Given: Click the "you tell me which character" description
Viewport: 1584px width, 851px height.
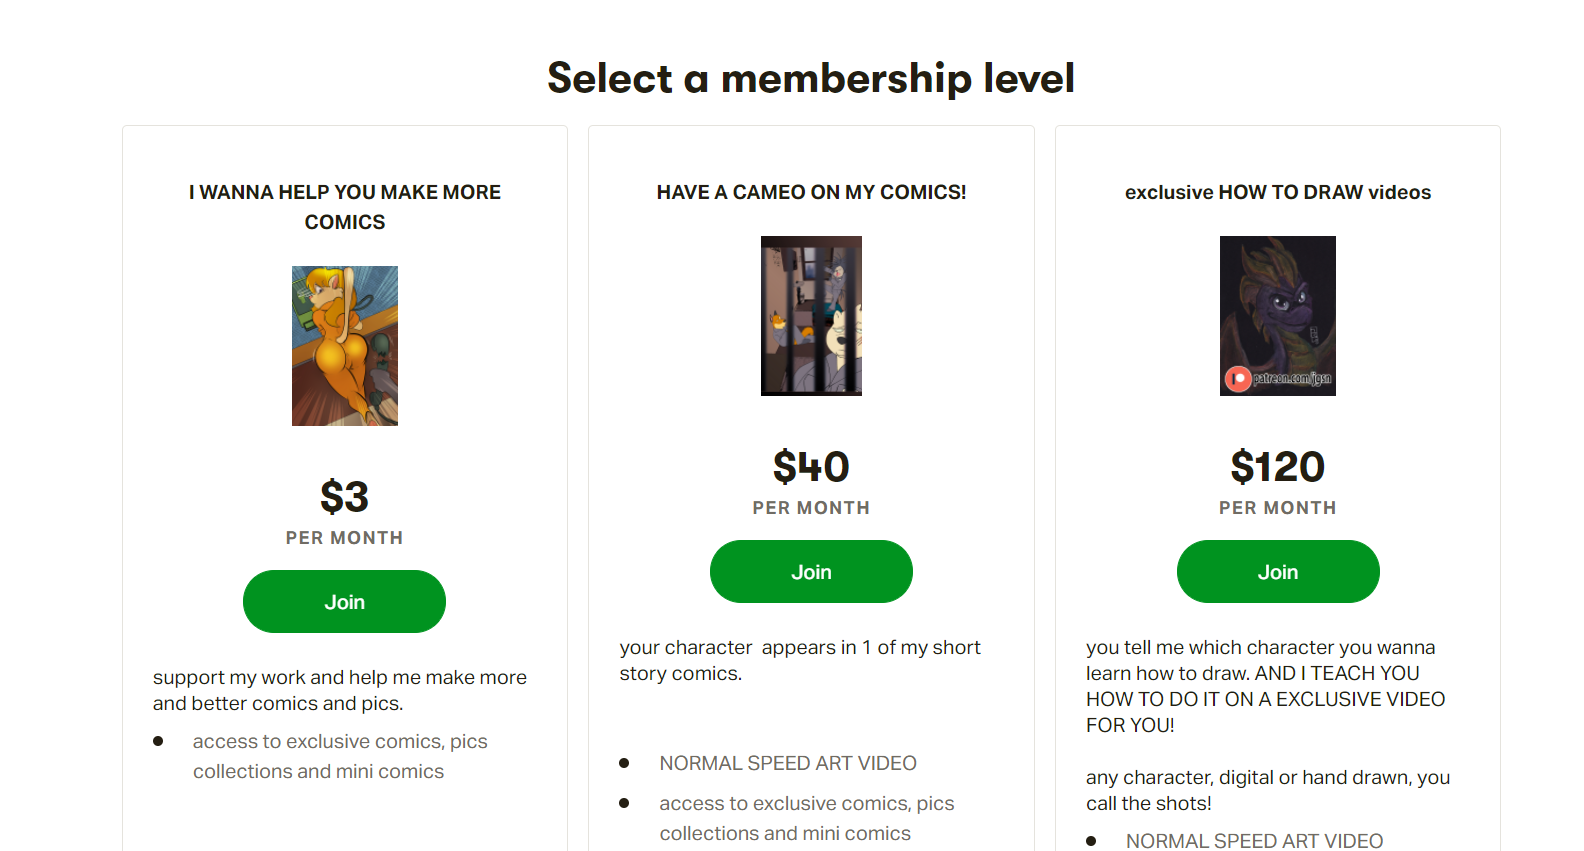Looking at the screenshot, I should pyautogui.click(x=1265, y=686).
